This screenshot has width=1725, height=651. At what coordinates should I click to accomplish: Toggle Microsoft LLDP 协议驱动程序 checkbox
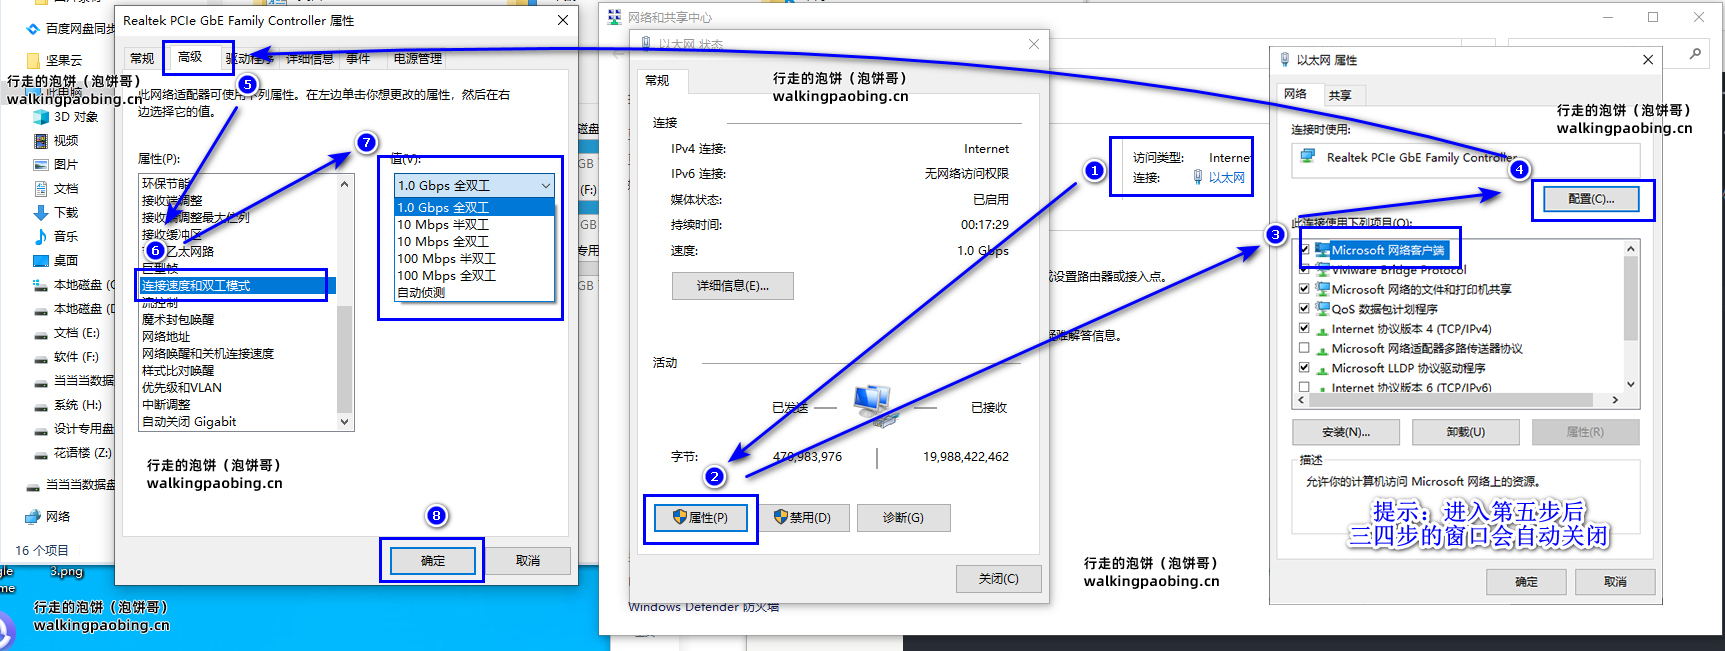[1304, 368]
